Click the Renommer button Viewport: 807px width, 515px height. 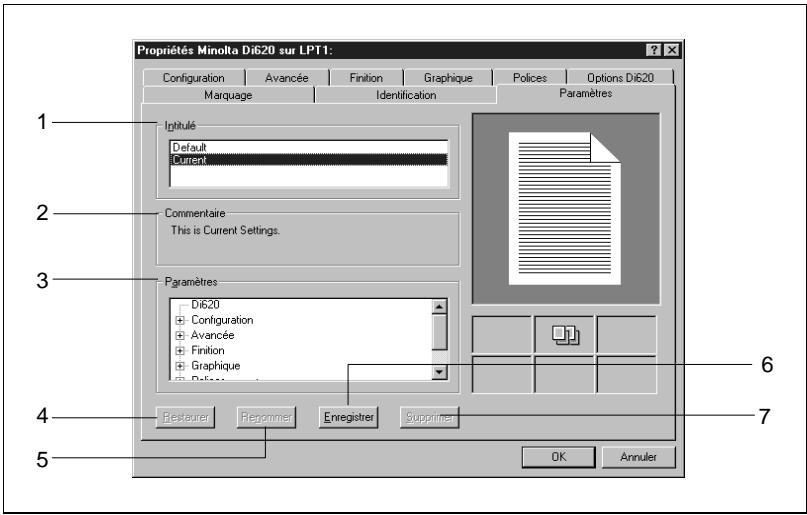point(267,417)
